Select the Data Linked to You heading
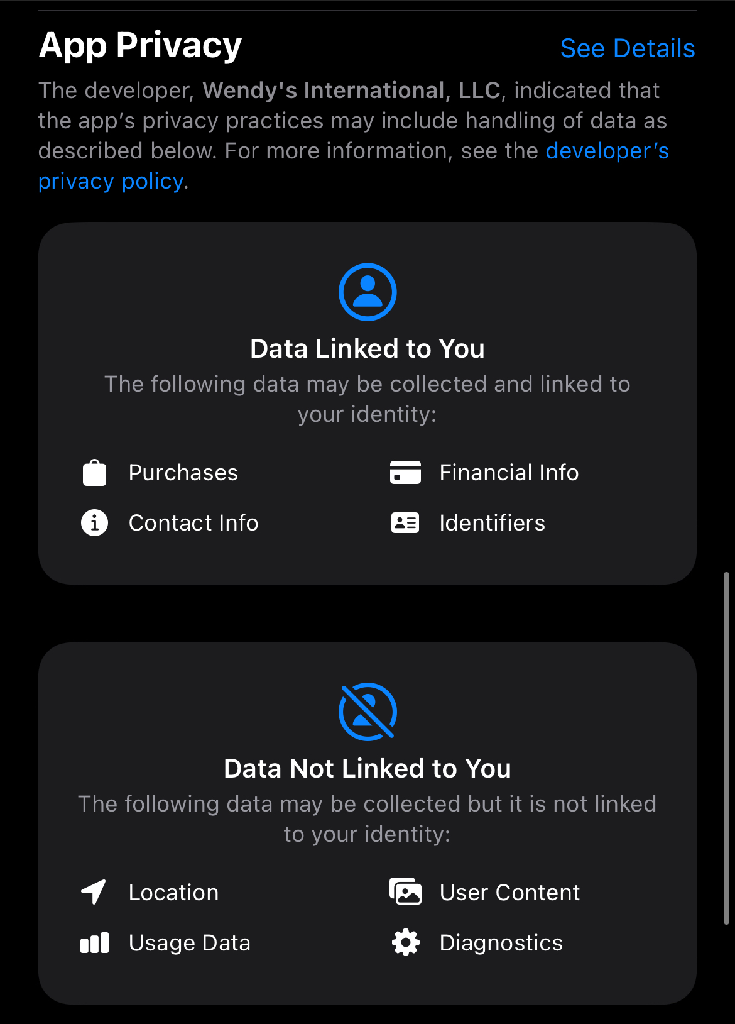The image size is (735, 1024). tap(368, 349)
